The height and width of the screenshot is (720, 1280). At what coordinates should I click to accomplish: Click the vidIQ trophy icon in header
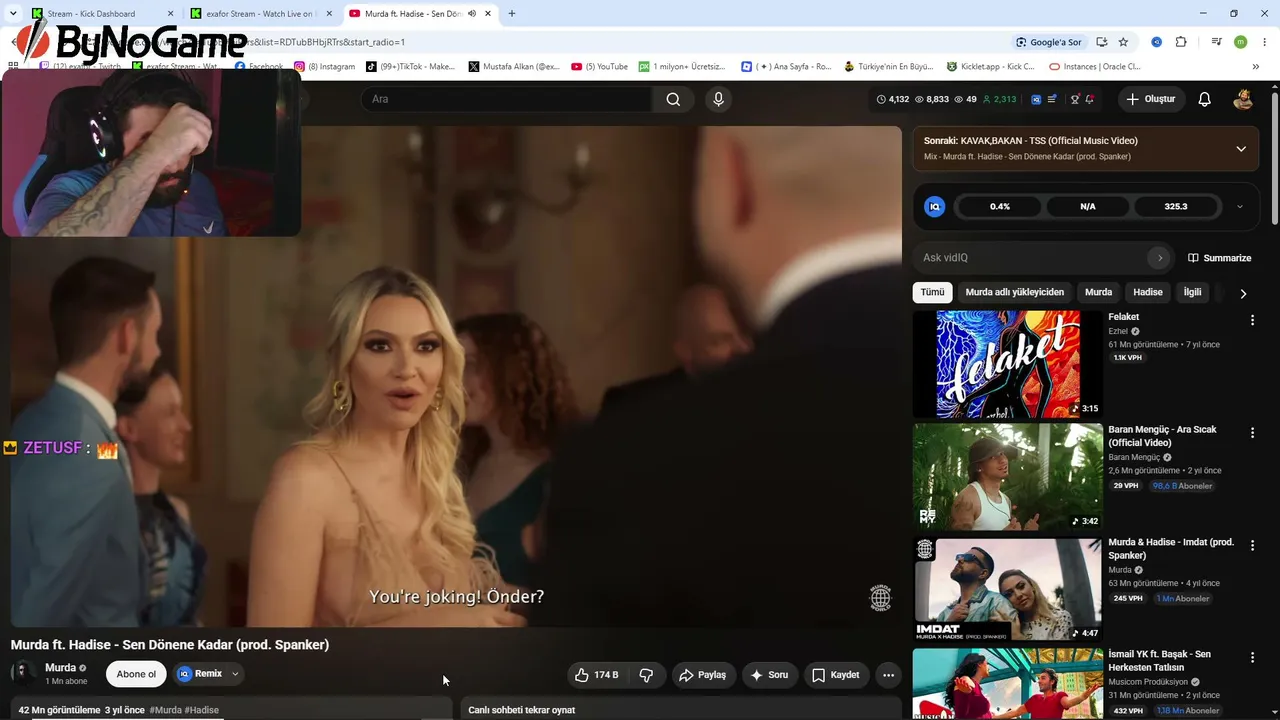(1075, 99)
